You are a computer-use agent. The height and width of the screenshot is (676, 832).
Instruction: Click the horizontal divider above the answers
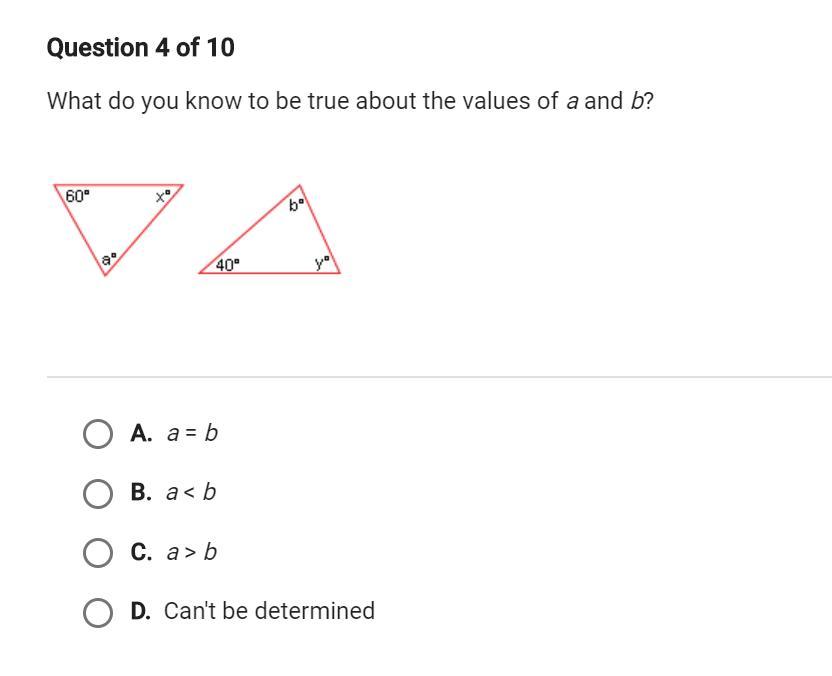click(x=439, y=377)
